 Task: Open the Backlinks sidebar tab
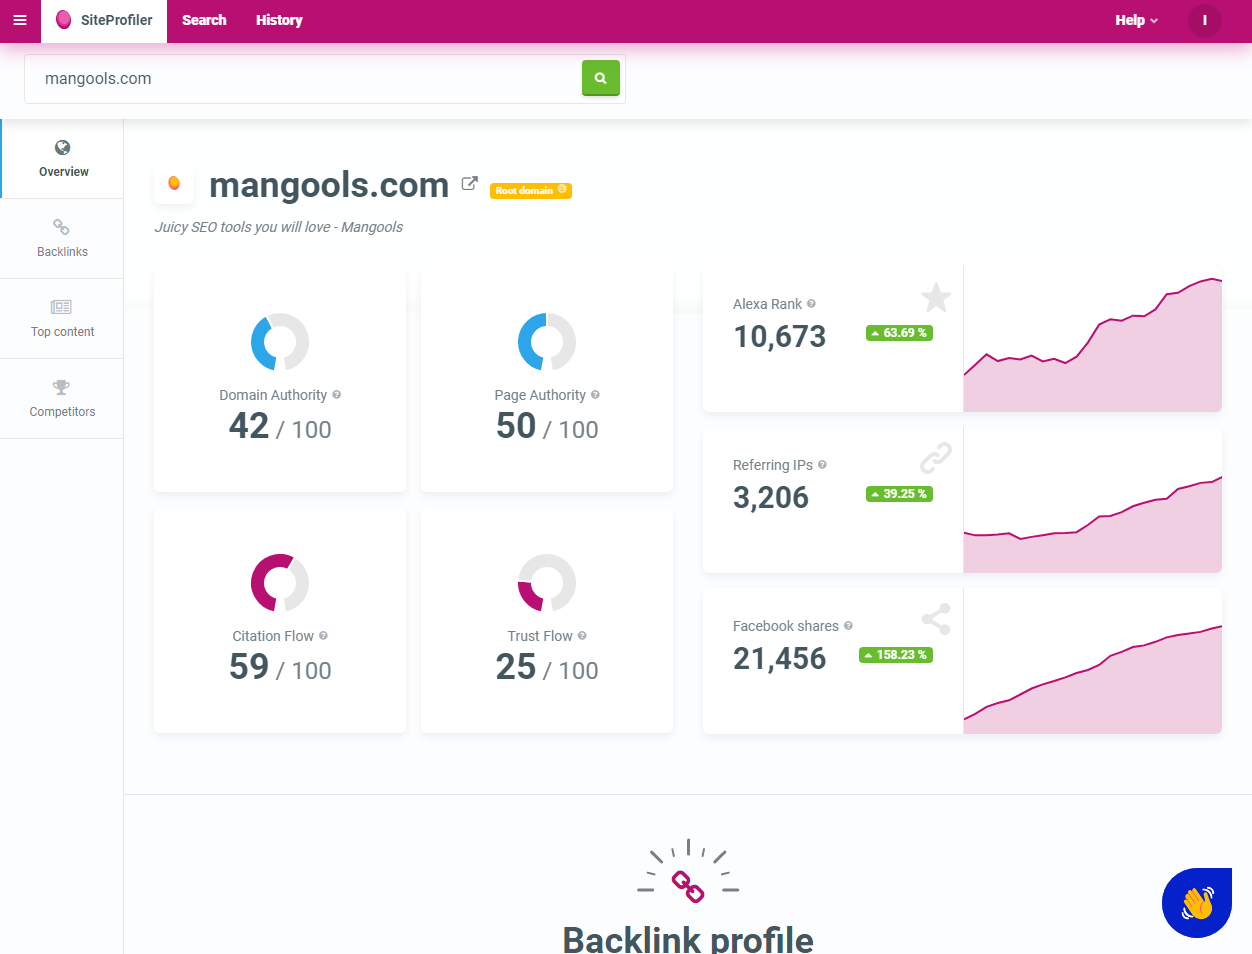62,239
